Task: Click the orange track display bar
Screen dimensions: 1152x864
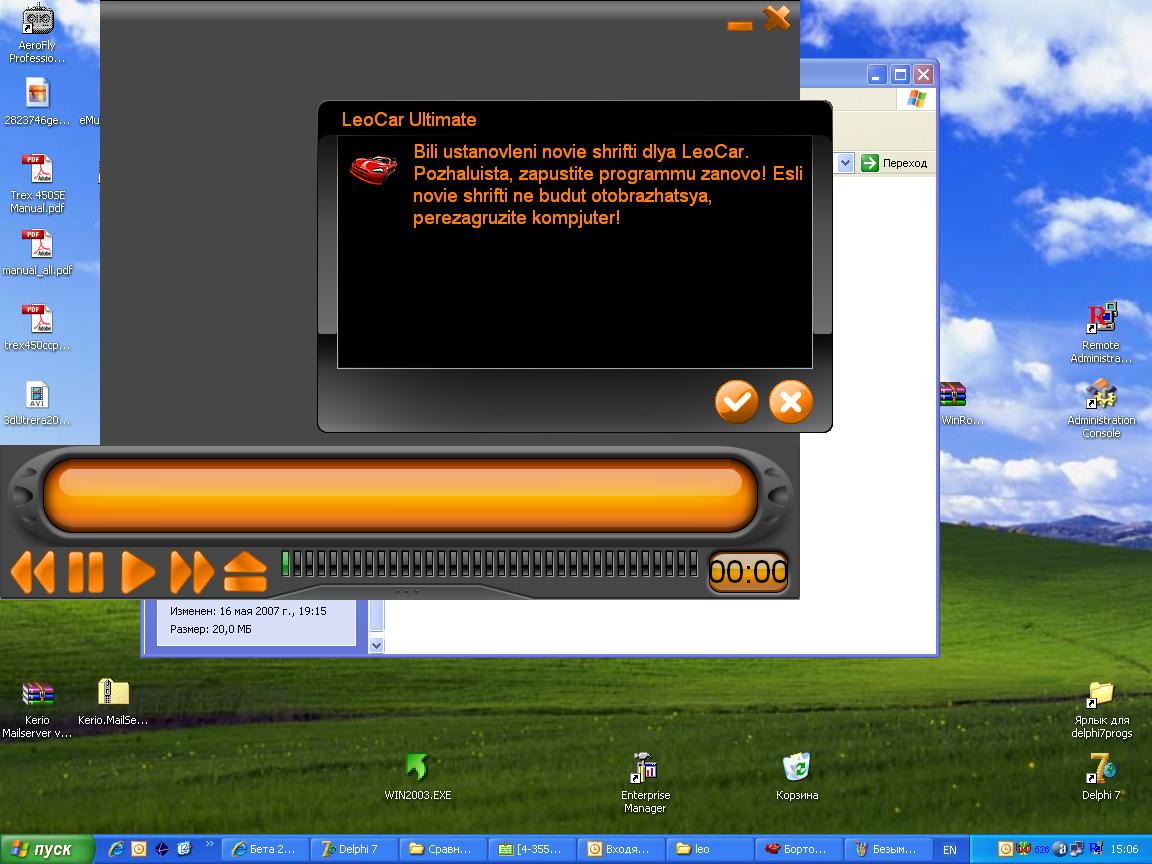Action: (400, 494)
